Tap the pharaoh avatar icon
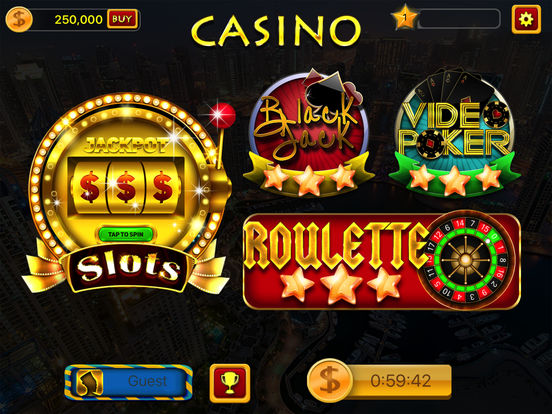 click(x=90, y=382)
